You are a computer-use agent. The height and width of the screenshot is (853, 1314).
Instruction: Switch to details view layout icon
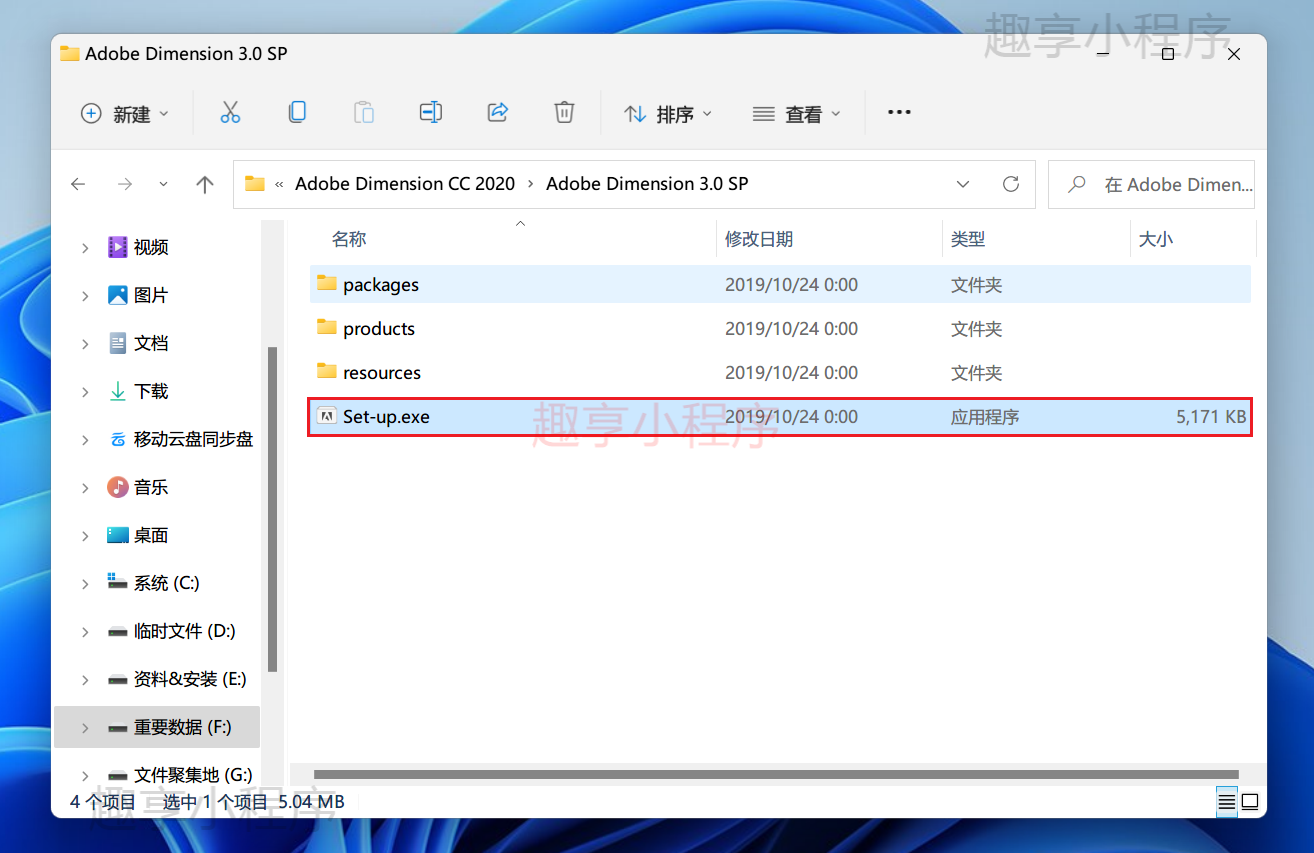click(1226, 801)
